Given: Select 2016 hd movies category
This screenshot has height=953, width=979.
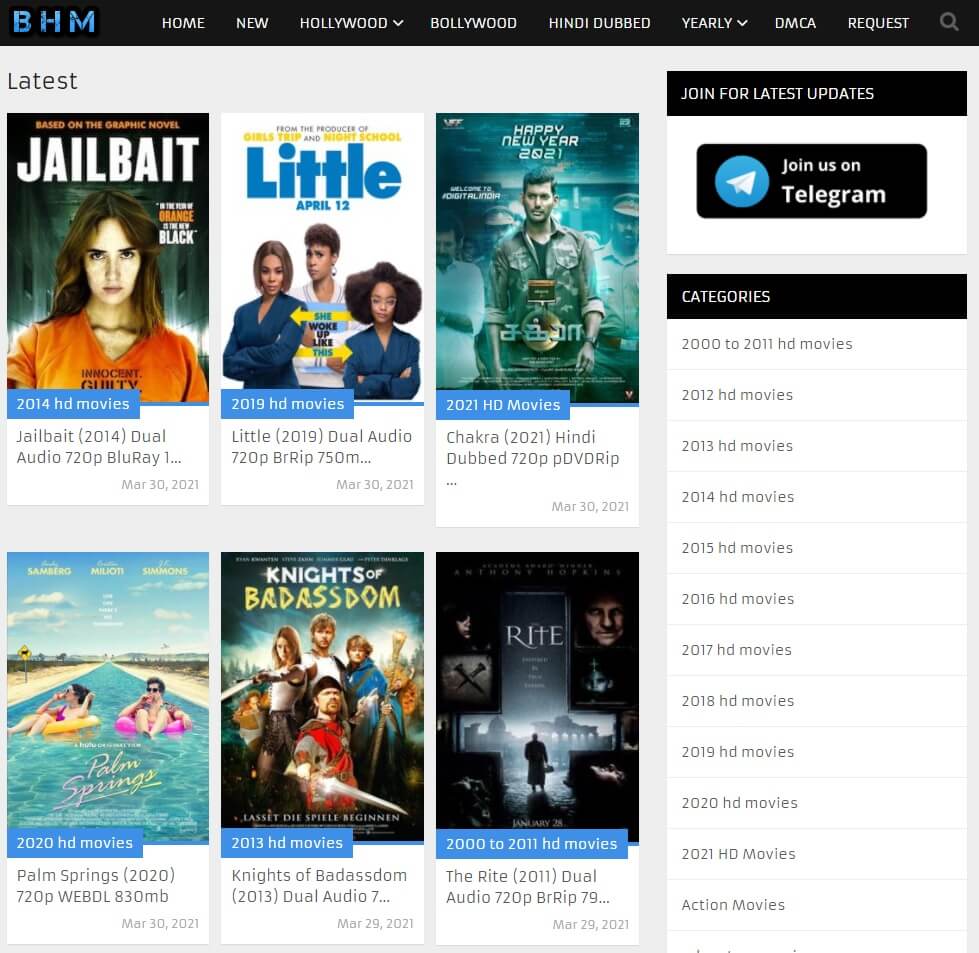Looking at the screenshot, I should pyautogui.click(x=737, y=599).
